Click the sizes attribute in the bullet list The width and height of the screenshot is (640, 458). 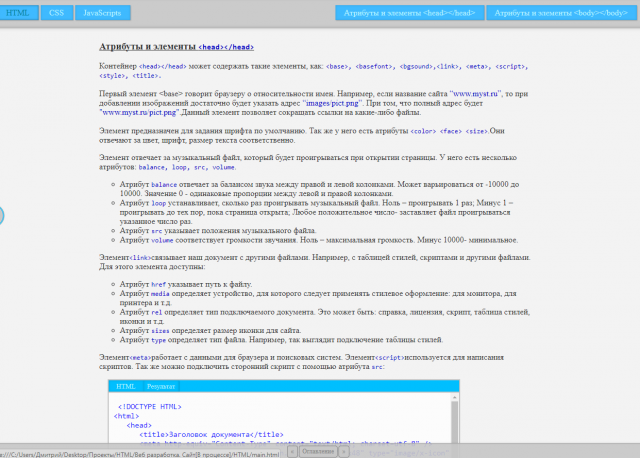(x=160, y=331)
